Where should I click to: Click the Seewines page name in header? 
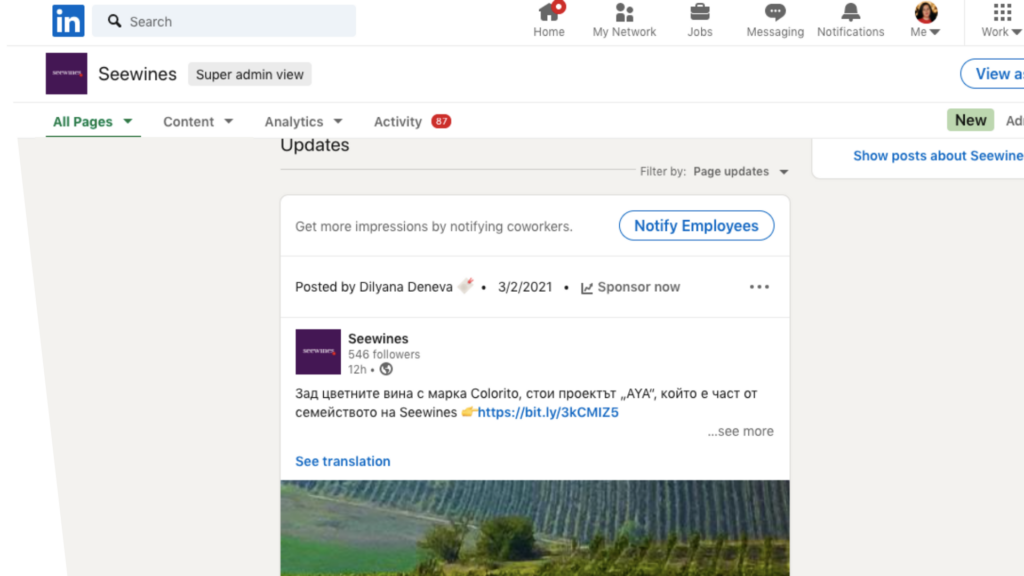[x=137, y=74]
